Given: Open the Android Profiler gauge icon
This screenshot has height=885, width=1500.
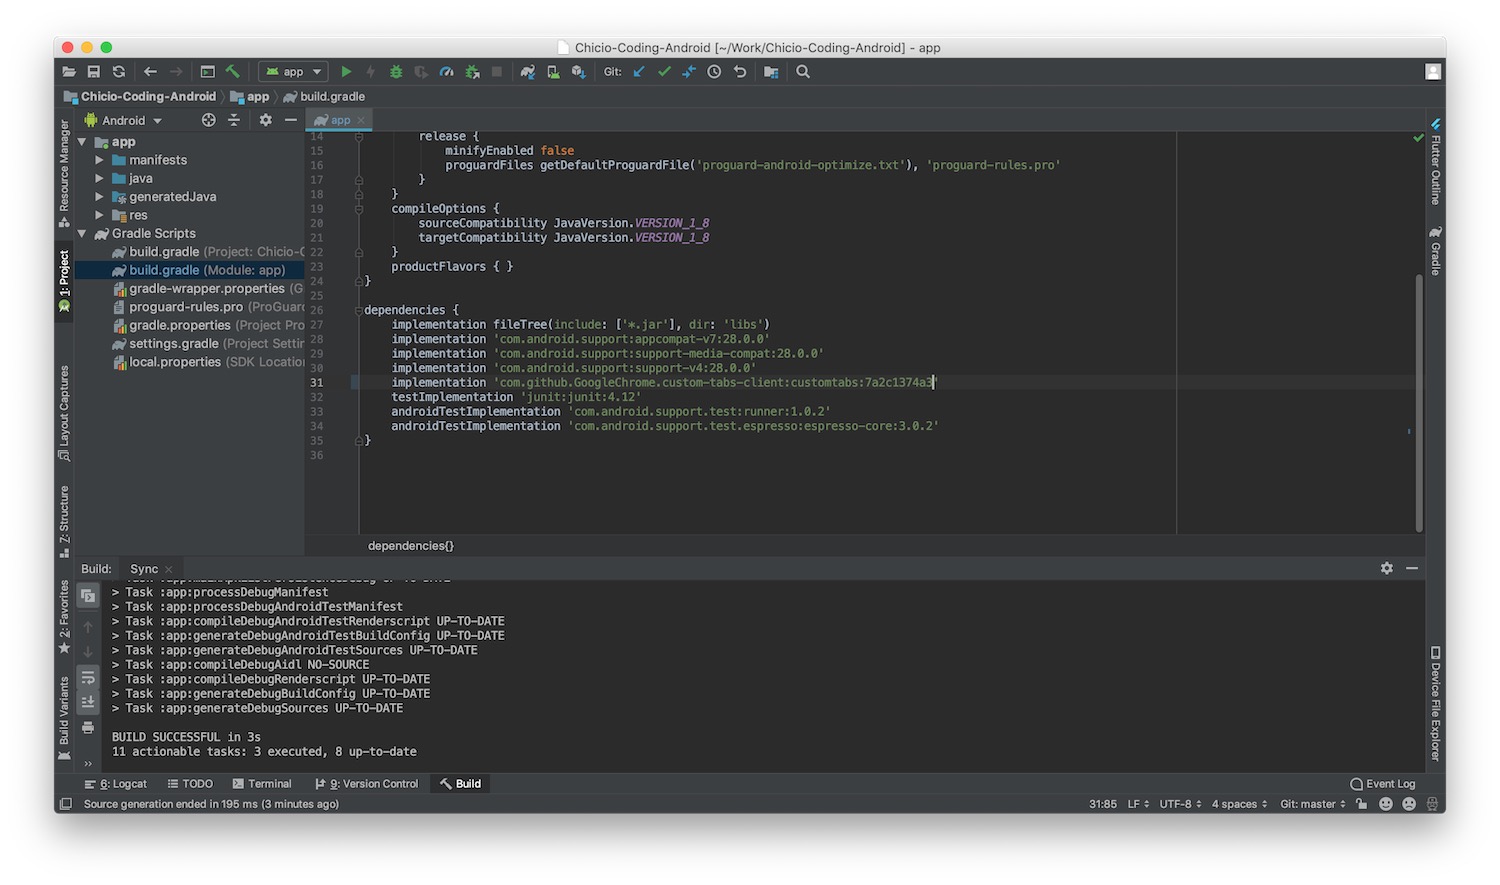Looking at the screenshot, I should [x=447, y=72].
